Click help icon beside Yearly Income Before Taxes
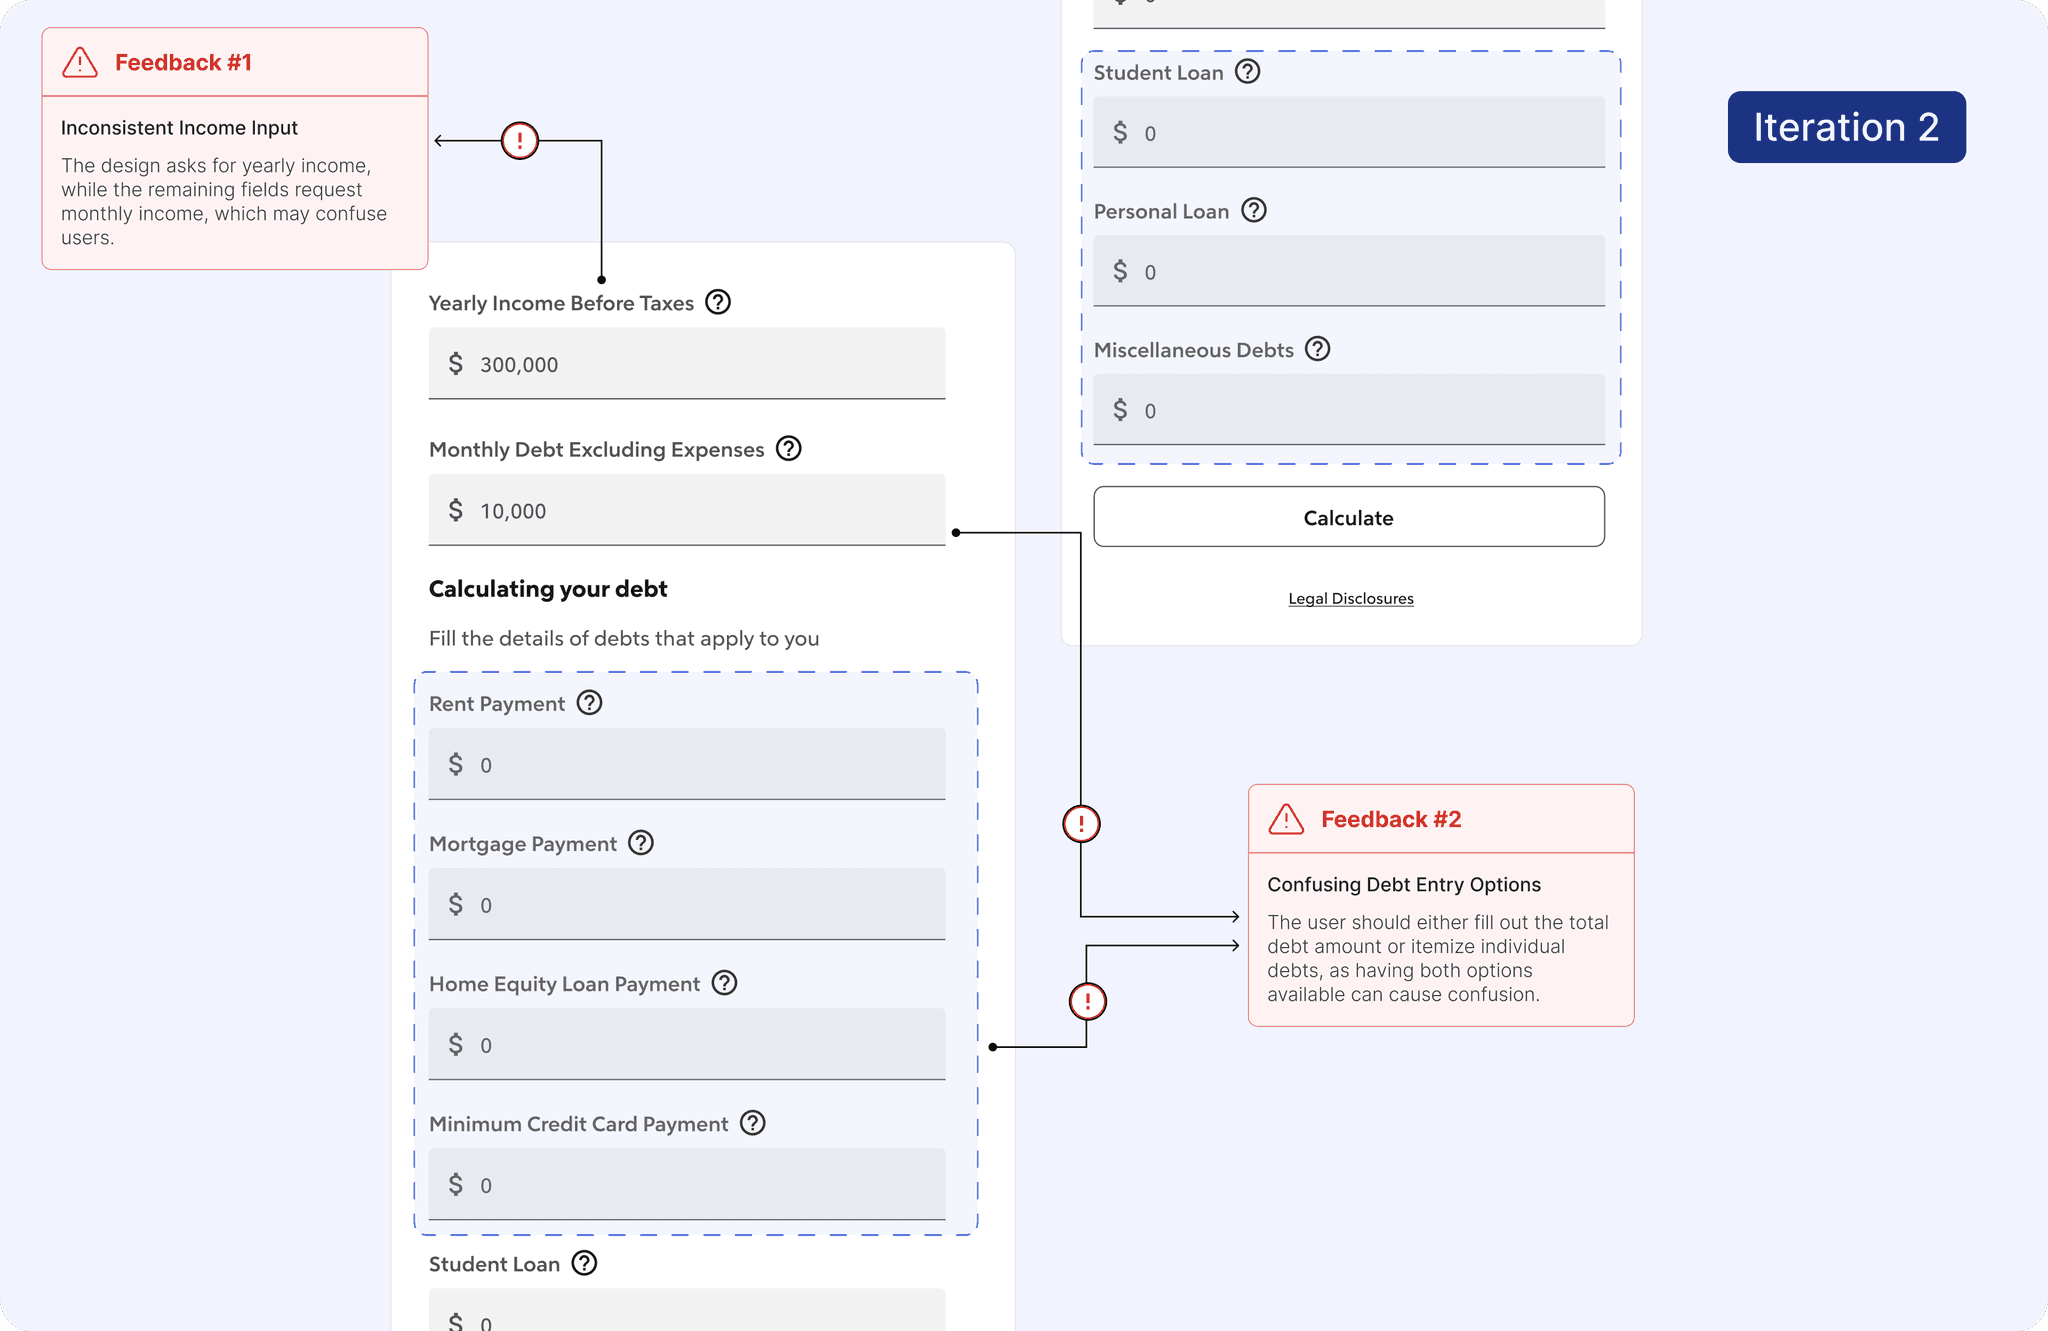The image size is (2048, 1331). (x=718, y=302)
